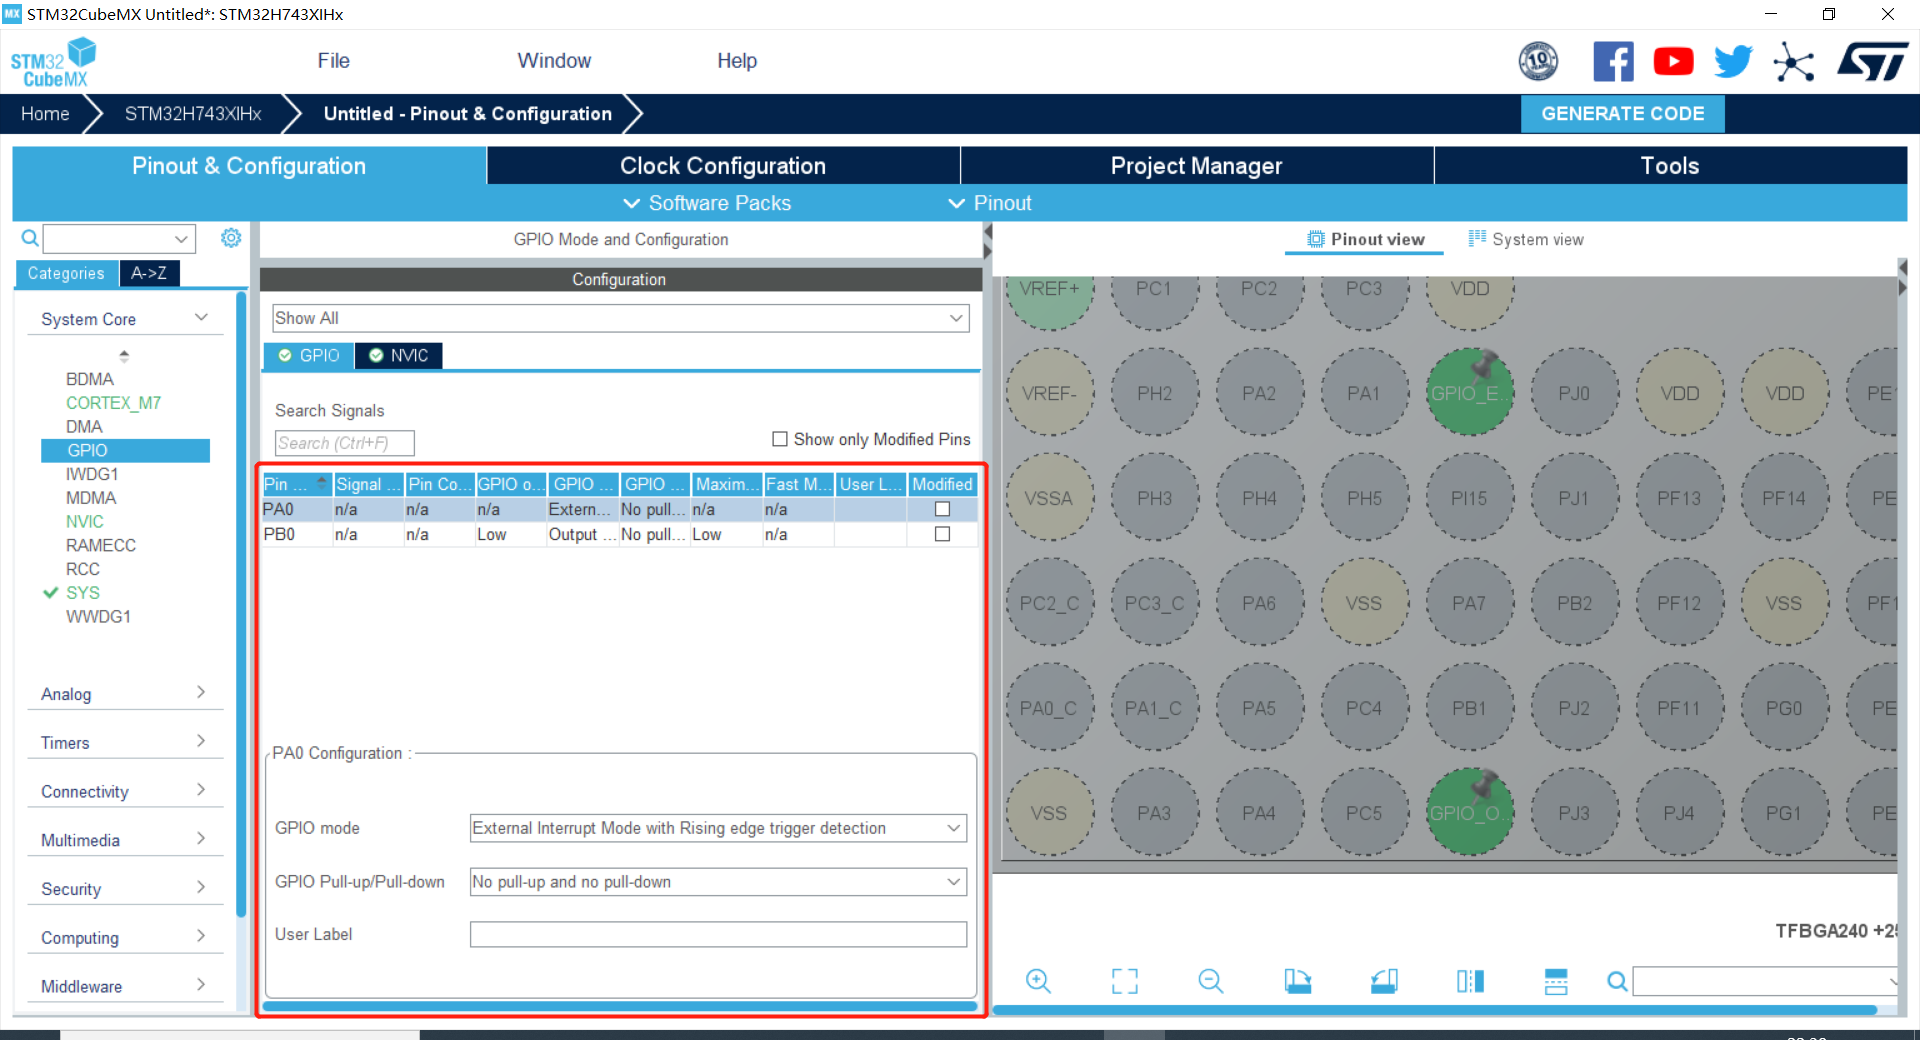Select the green GPIO_EXTI pin on the chip
Viewport: 1920px width, 1040px height.
[1469, 392]
